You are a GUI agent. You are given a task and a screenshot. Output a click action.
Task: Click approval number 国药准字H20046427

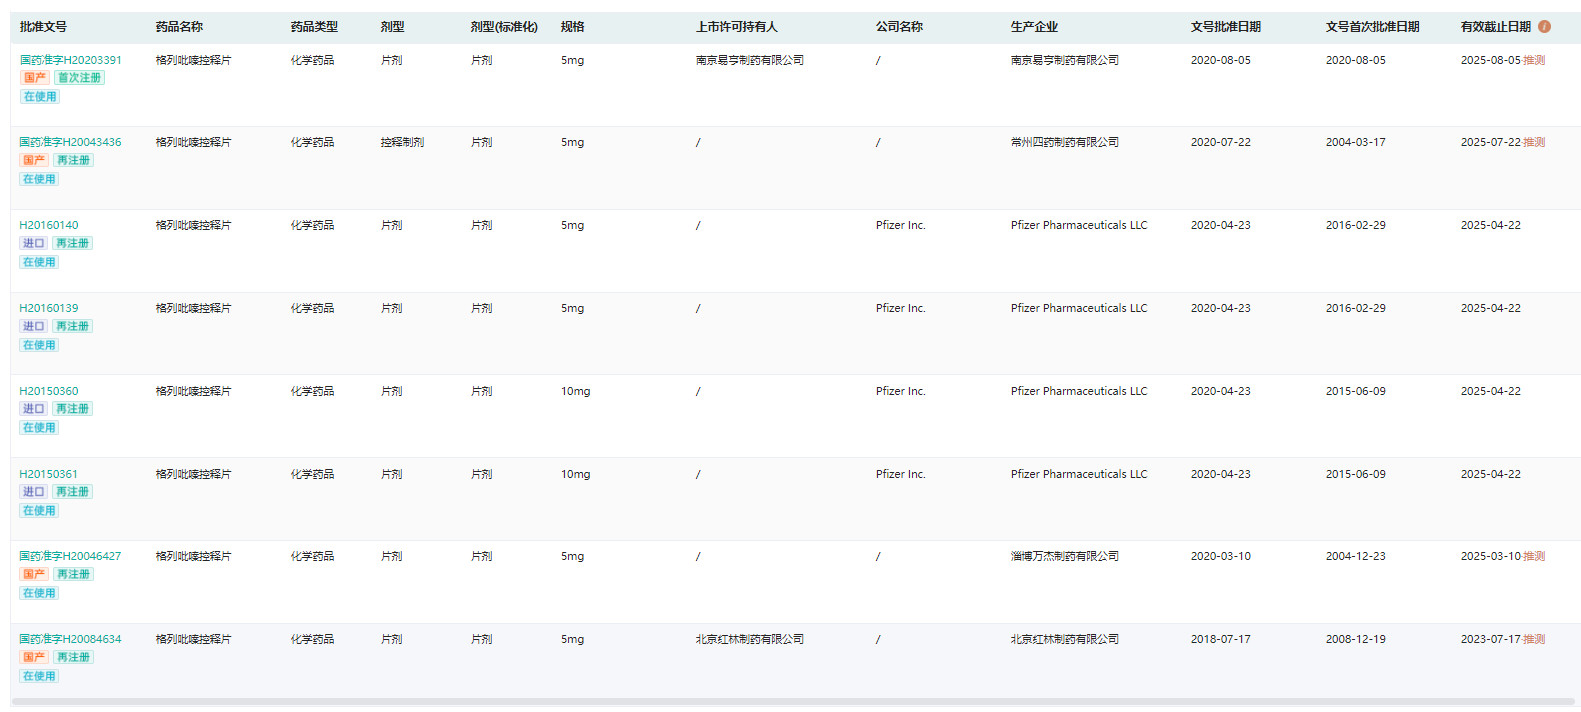tap(70, 556)
